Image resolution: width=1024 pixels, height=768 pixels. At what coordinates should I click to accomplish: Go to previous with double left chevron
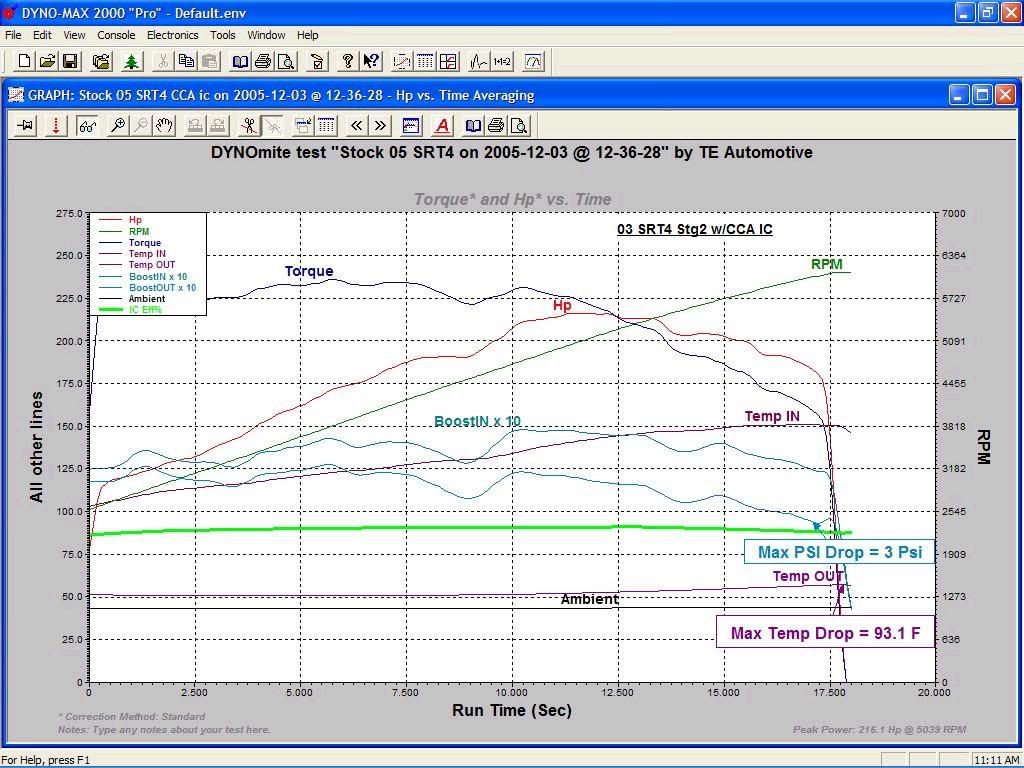[x=357, y=126]
